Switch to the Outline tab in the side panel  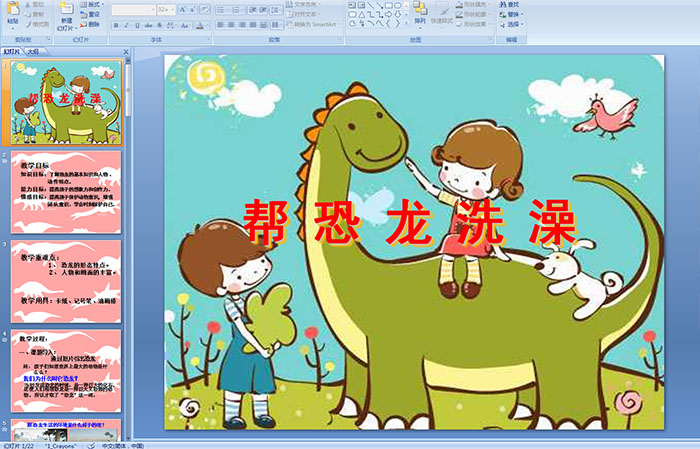pos(33,50)
